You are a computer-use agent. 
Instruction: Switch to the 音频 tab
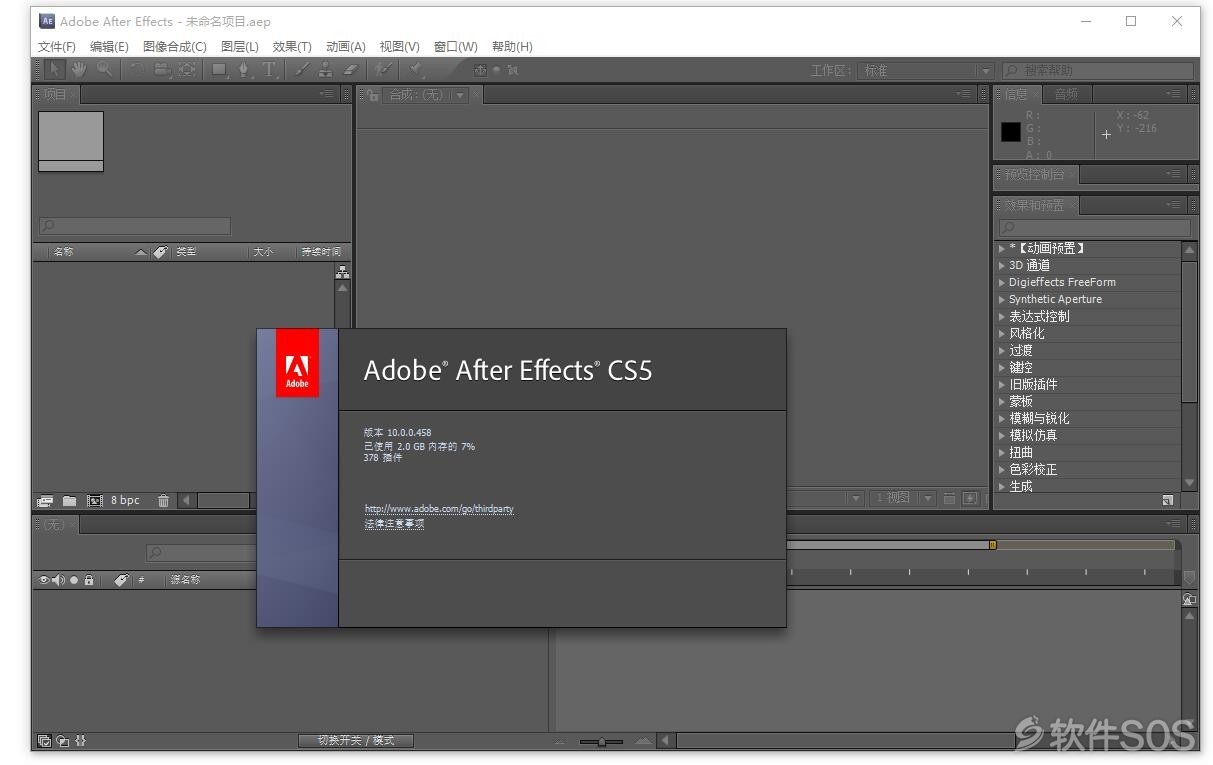click(x=1066, y=94)
